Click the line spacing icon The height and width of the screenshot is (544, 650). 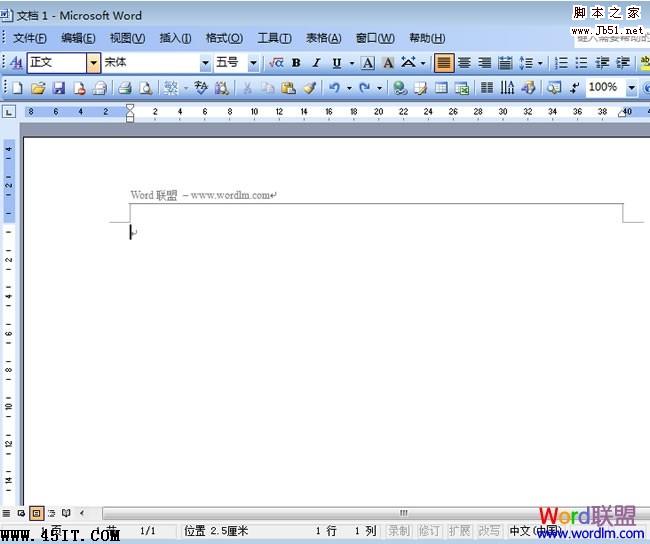(x=526, y=63)
